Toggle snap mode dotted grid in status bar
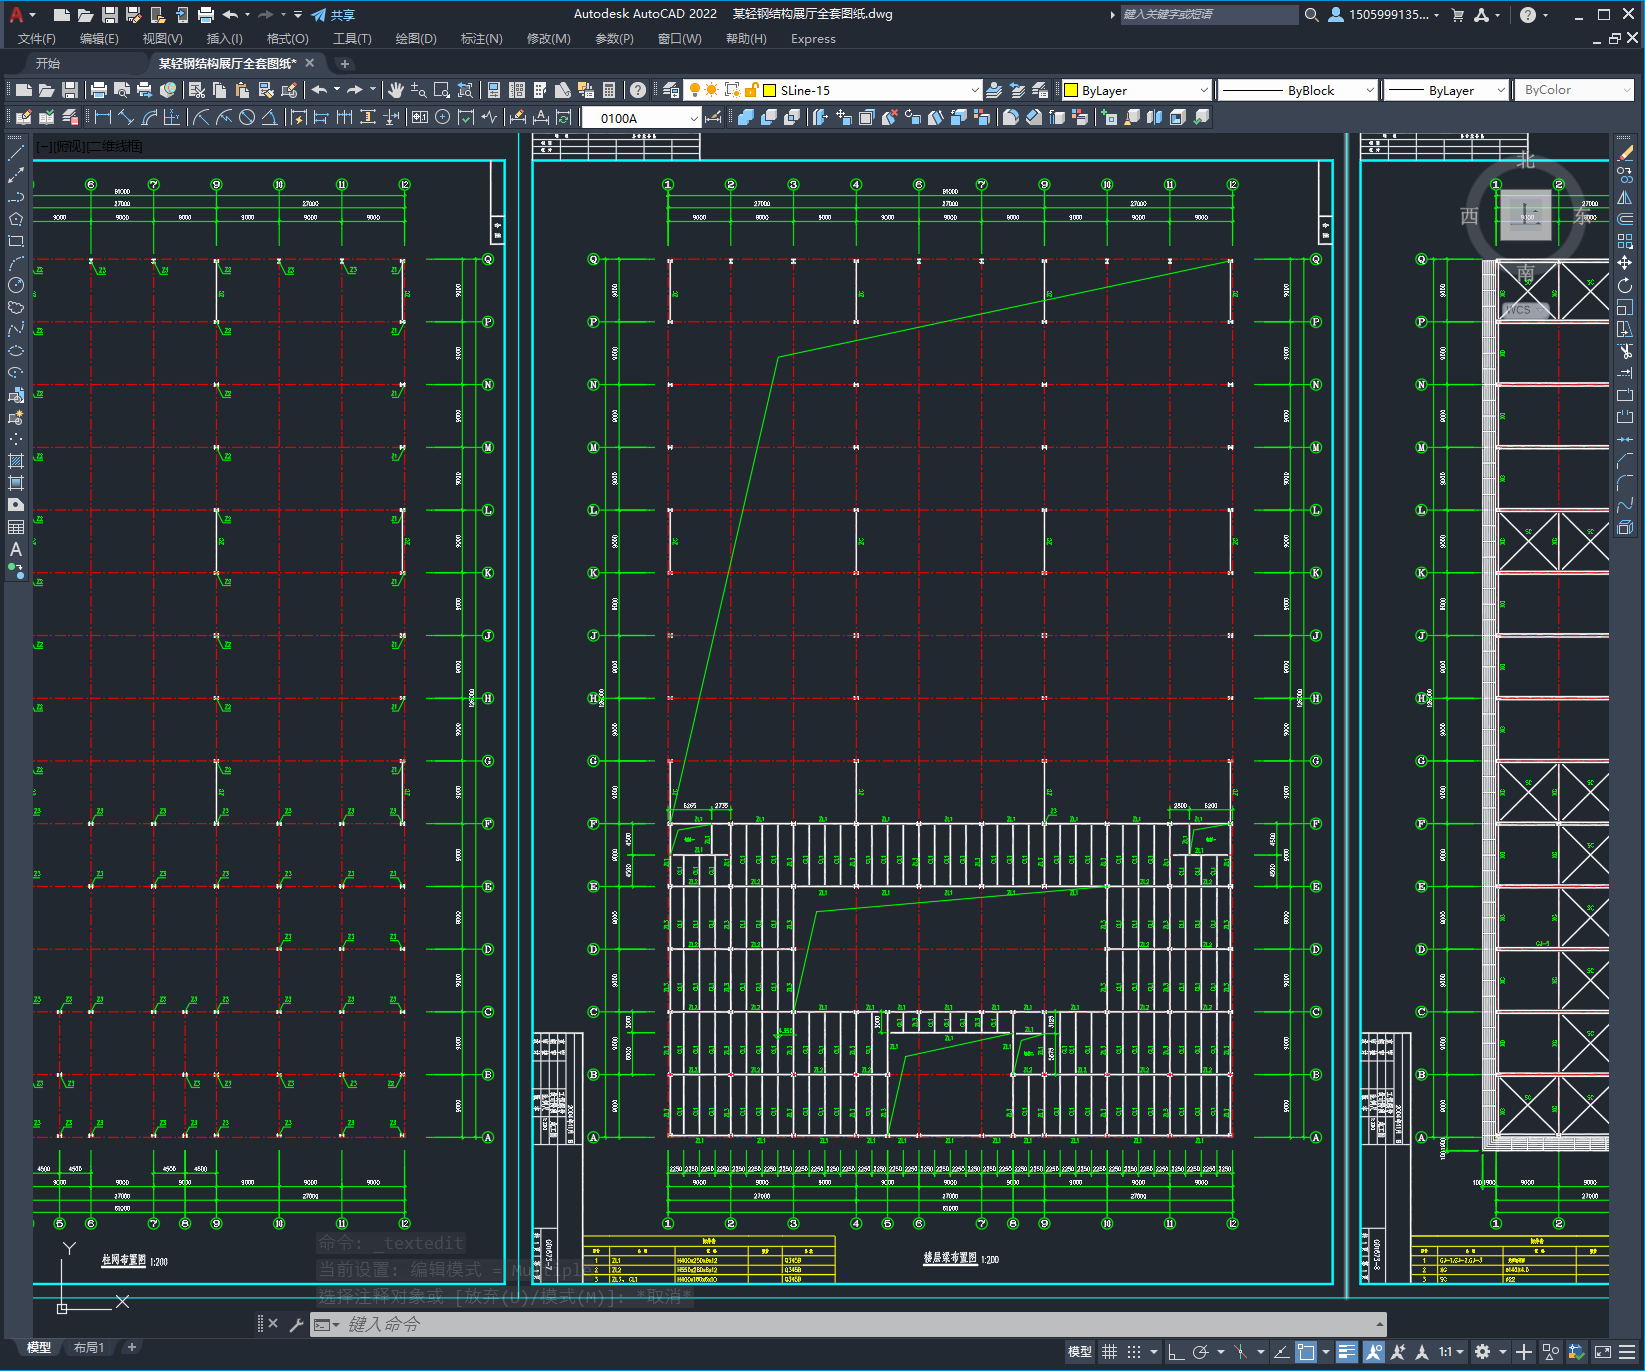Viewport: 1645px width, 1371px height. point(1133,1352)
